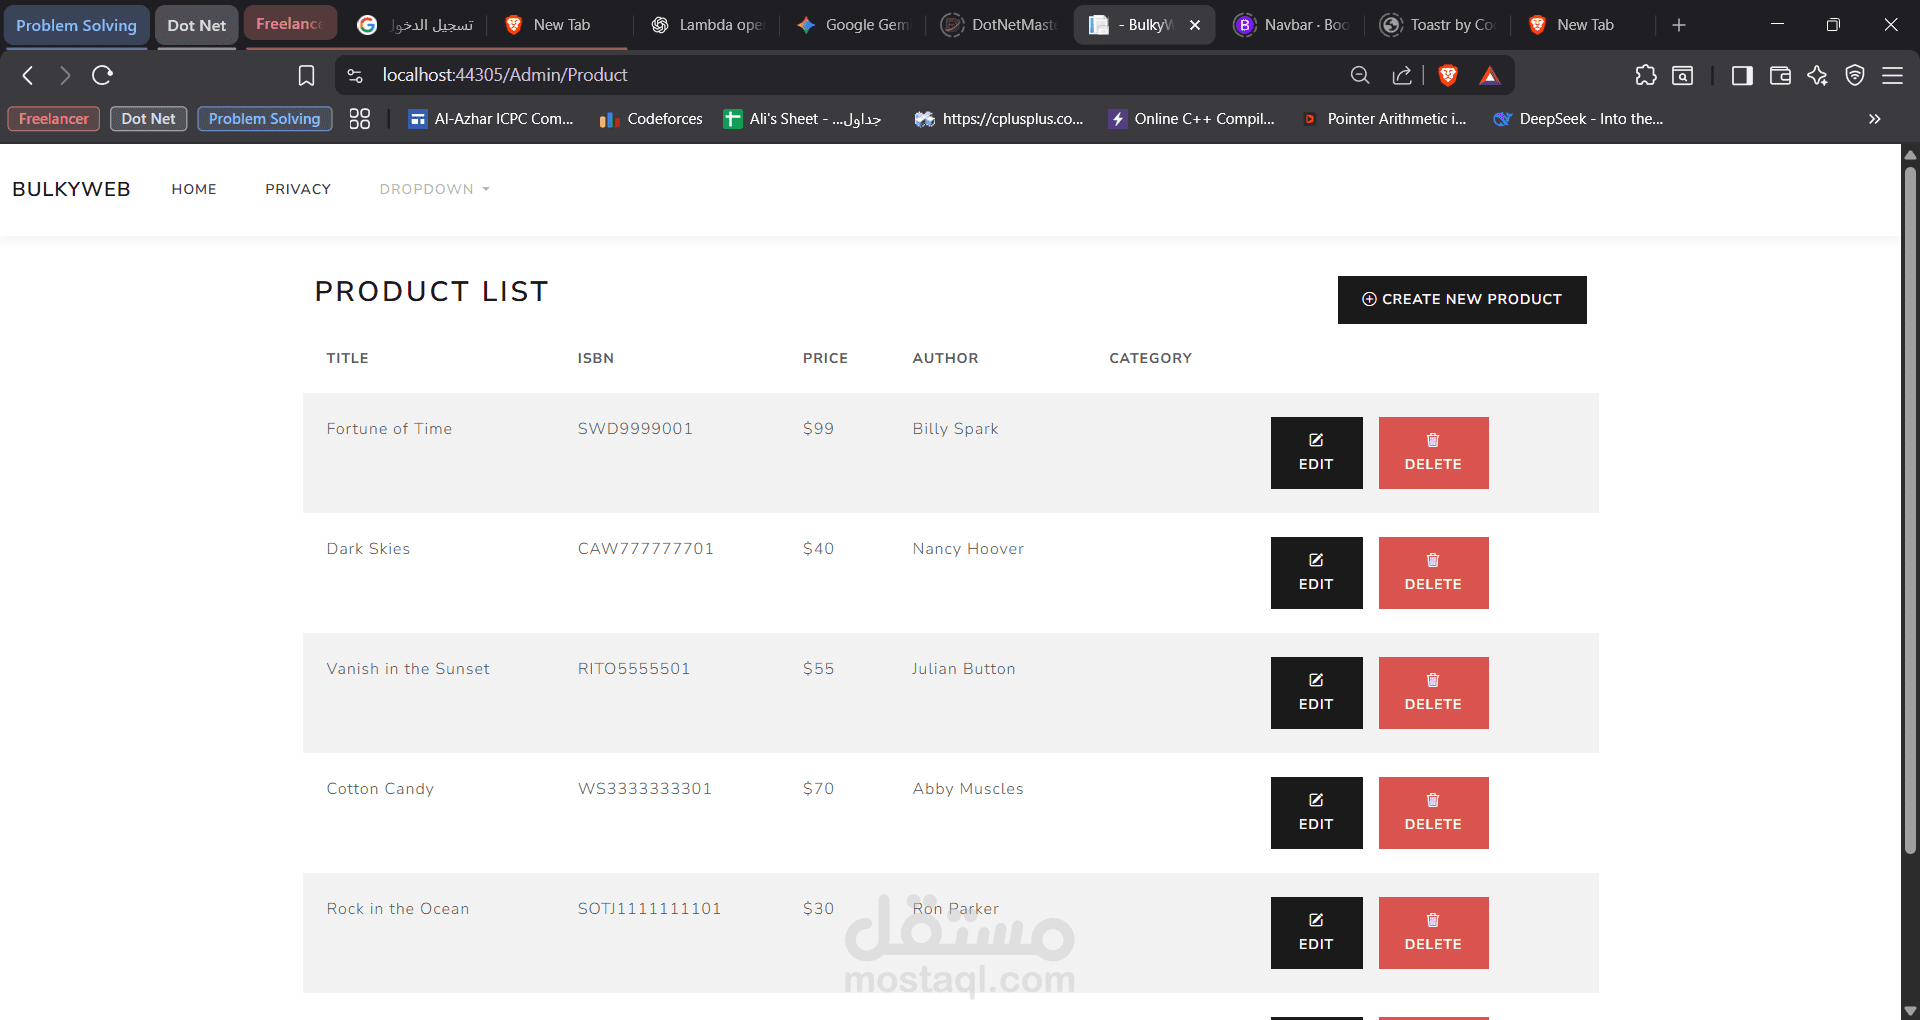Click the toolbar icon right of the extensions puzzle
This screenshot has height=1020, width=1920.
(1683, 75)
